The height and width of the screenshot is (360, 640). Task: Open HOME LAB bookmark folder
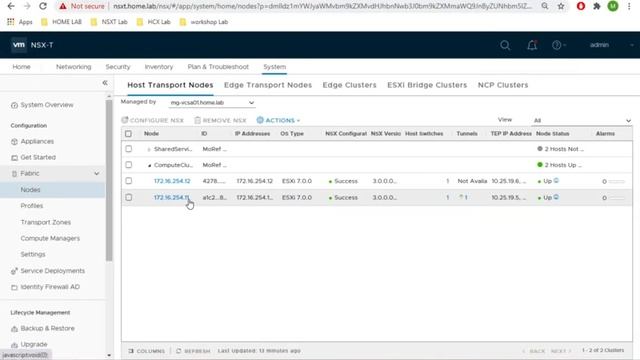tap(62, 22)
